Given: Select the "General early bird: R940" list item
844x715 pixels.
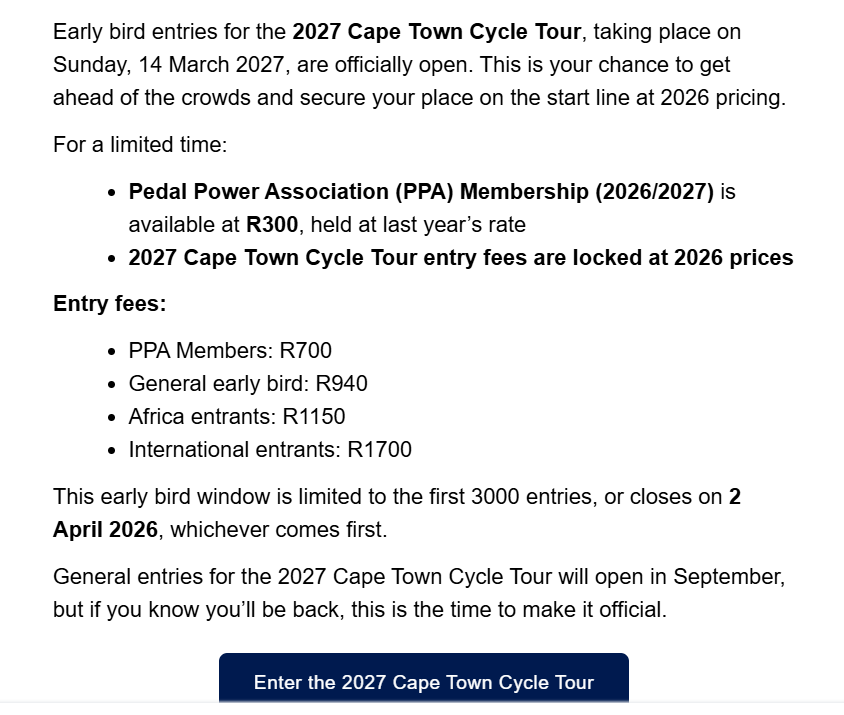Looking at the screenshot, I should (248, 383).
